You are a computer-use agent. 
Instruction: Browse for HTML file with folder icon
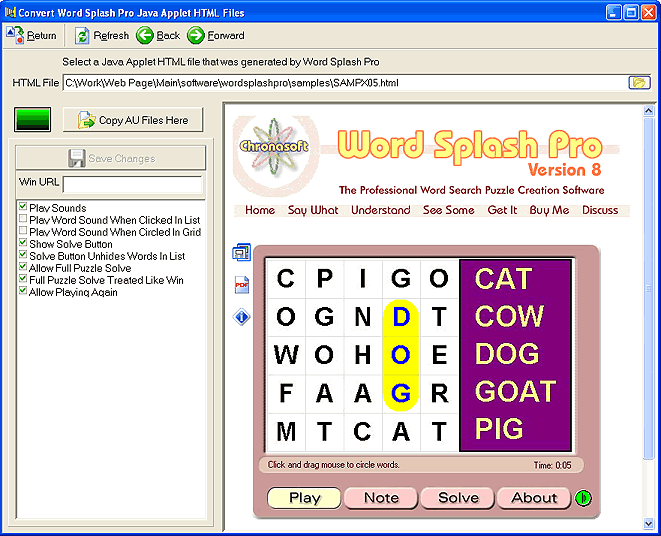pyautogui.click(x=638, y=82)
